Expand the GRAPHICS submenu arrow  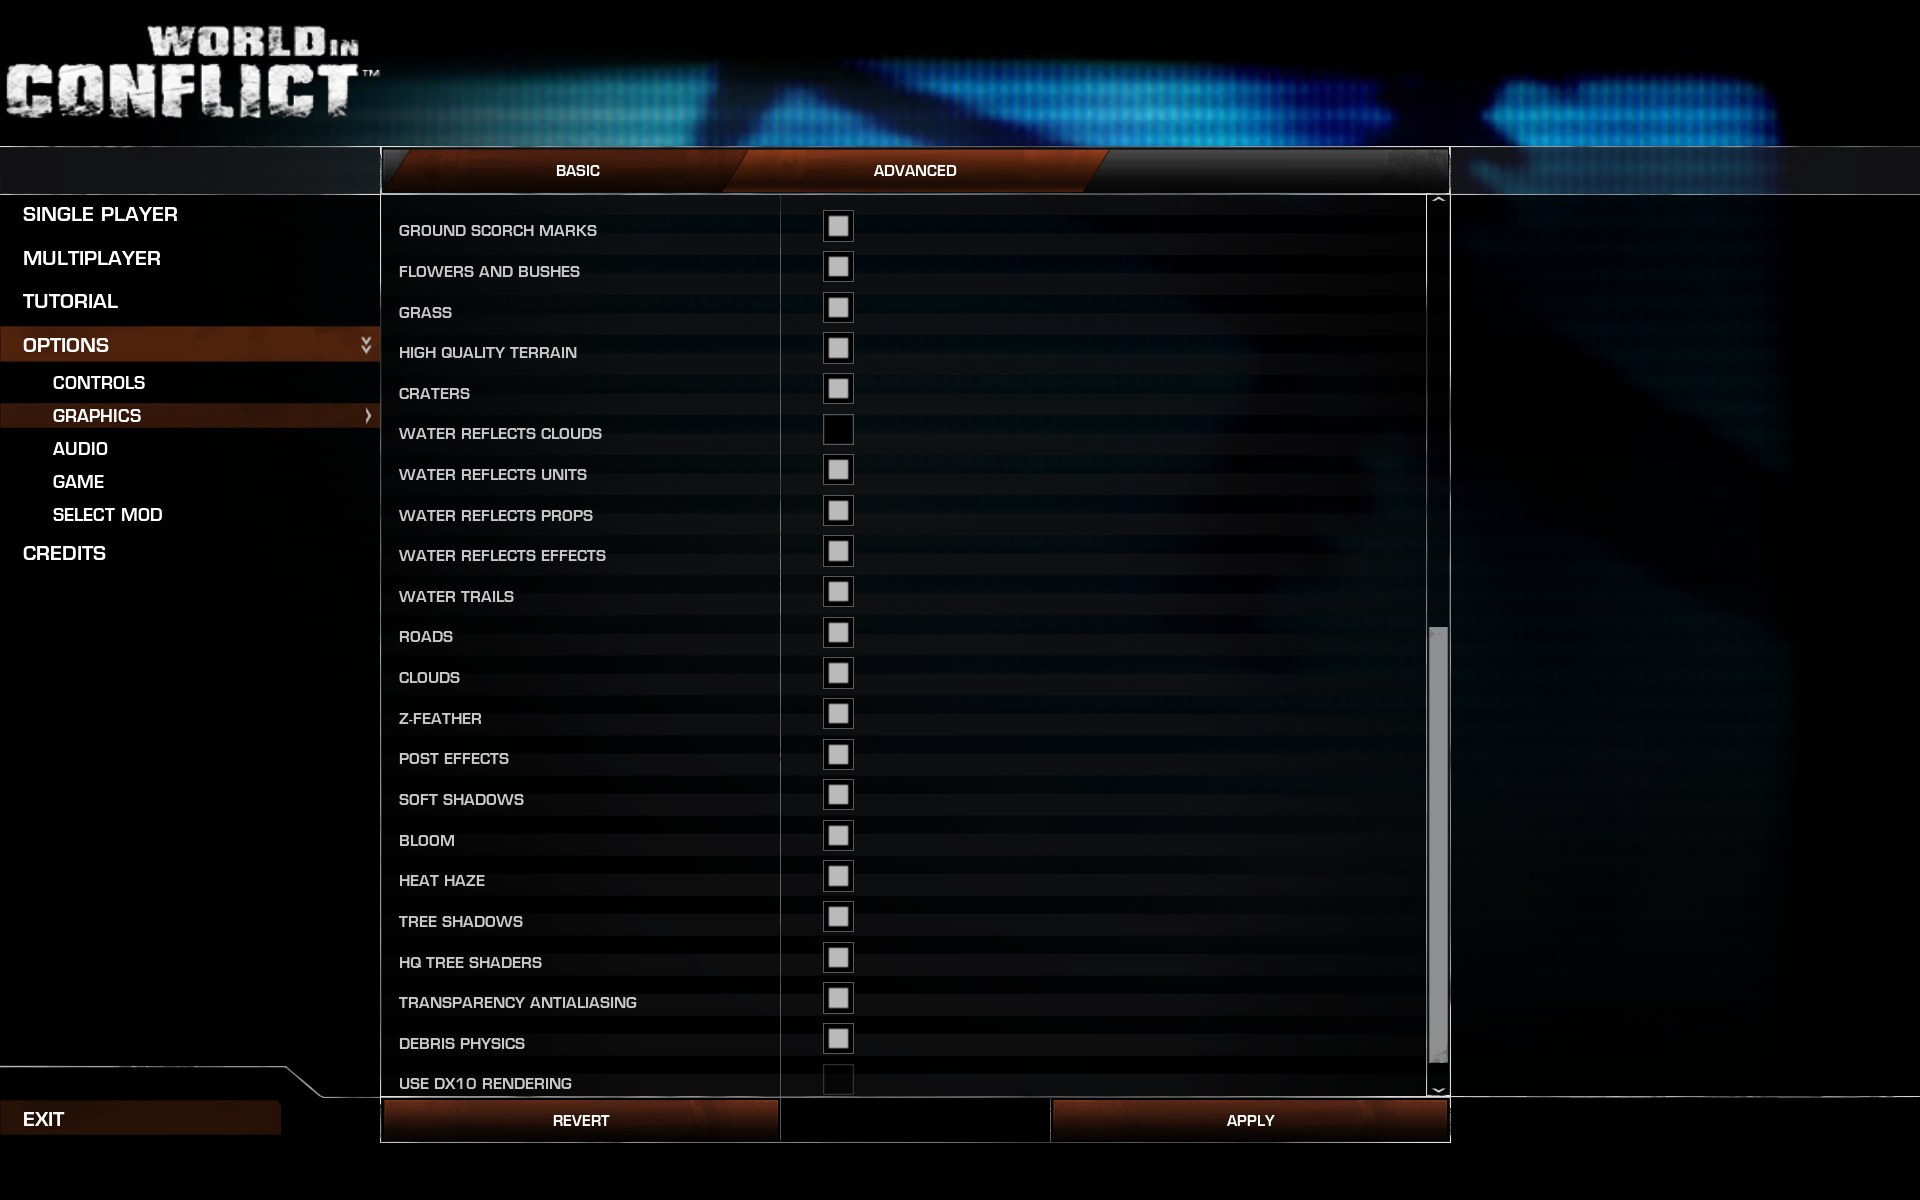[x=366, y=415]
